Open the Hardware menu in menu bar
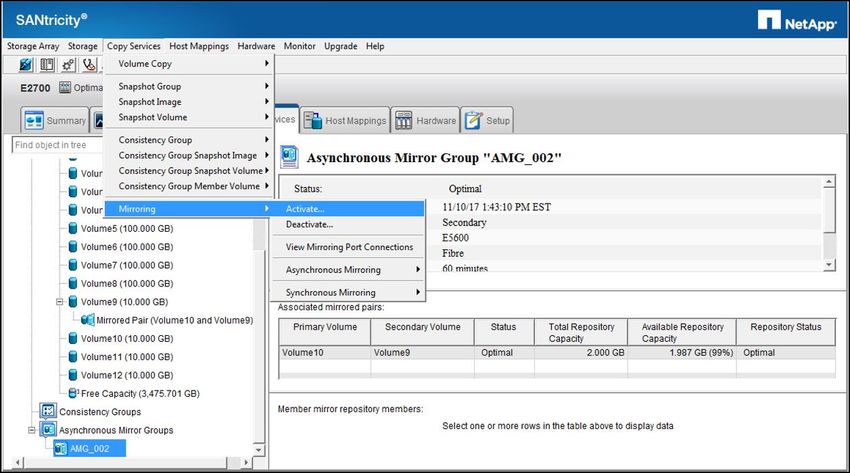This screenshot has height=473, width=850. pyautogui.click(x=256, y=46)
